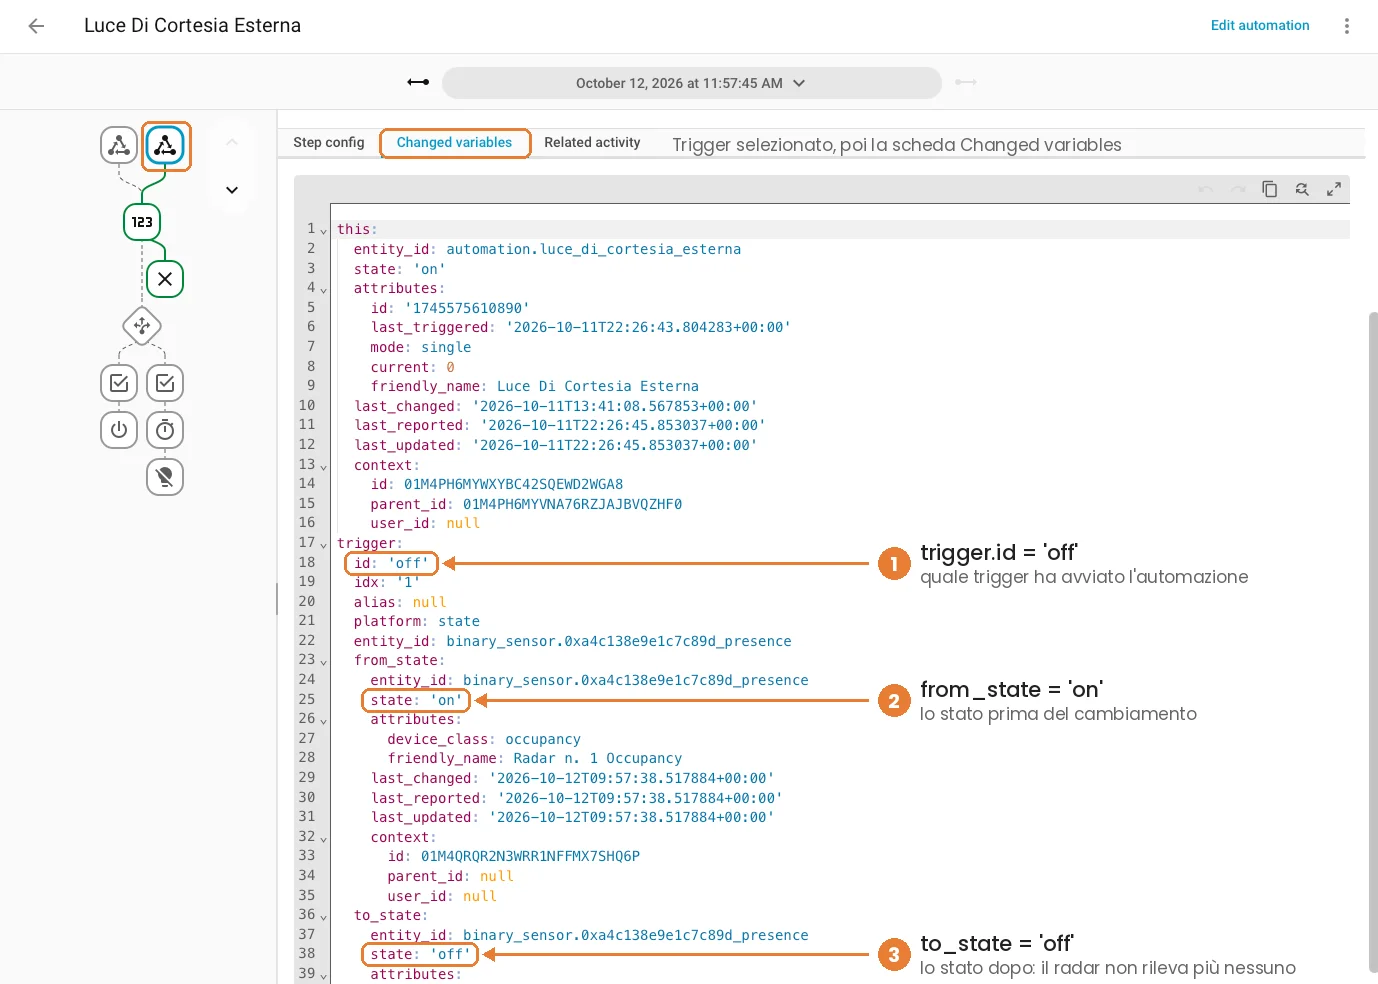Click the Edit automation link
This screenshot has width=1378, height=984.
coord(1260,26)
